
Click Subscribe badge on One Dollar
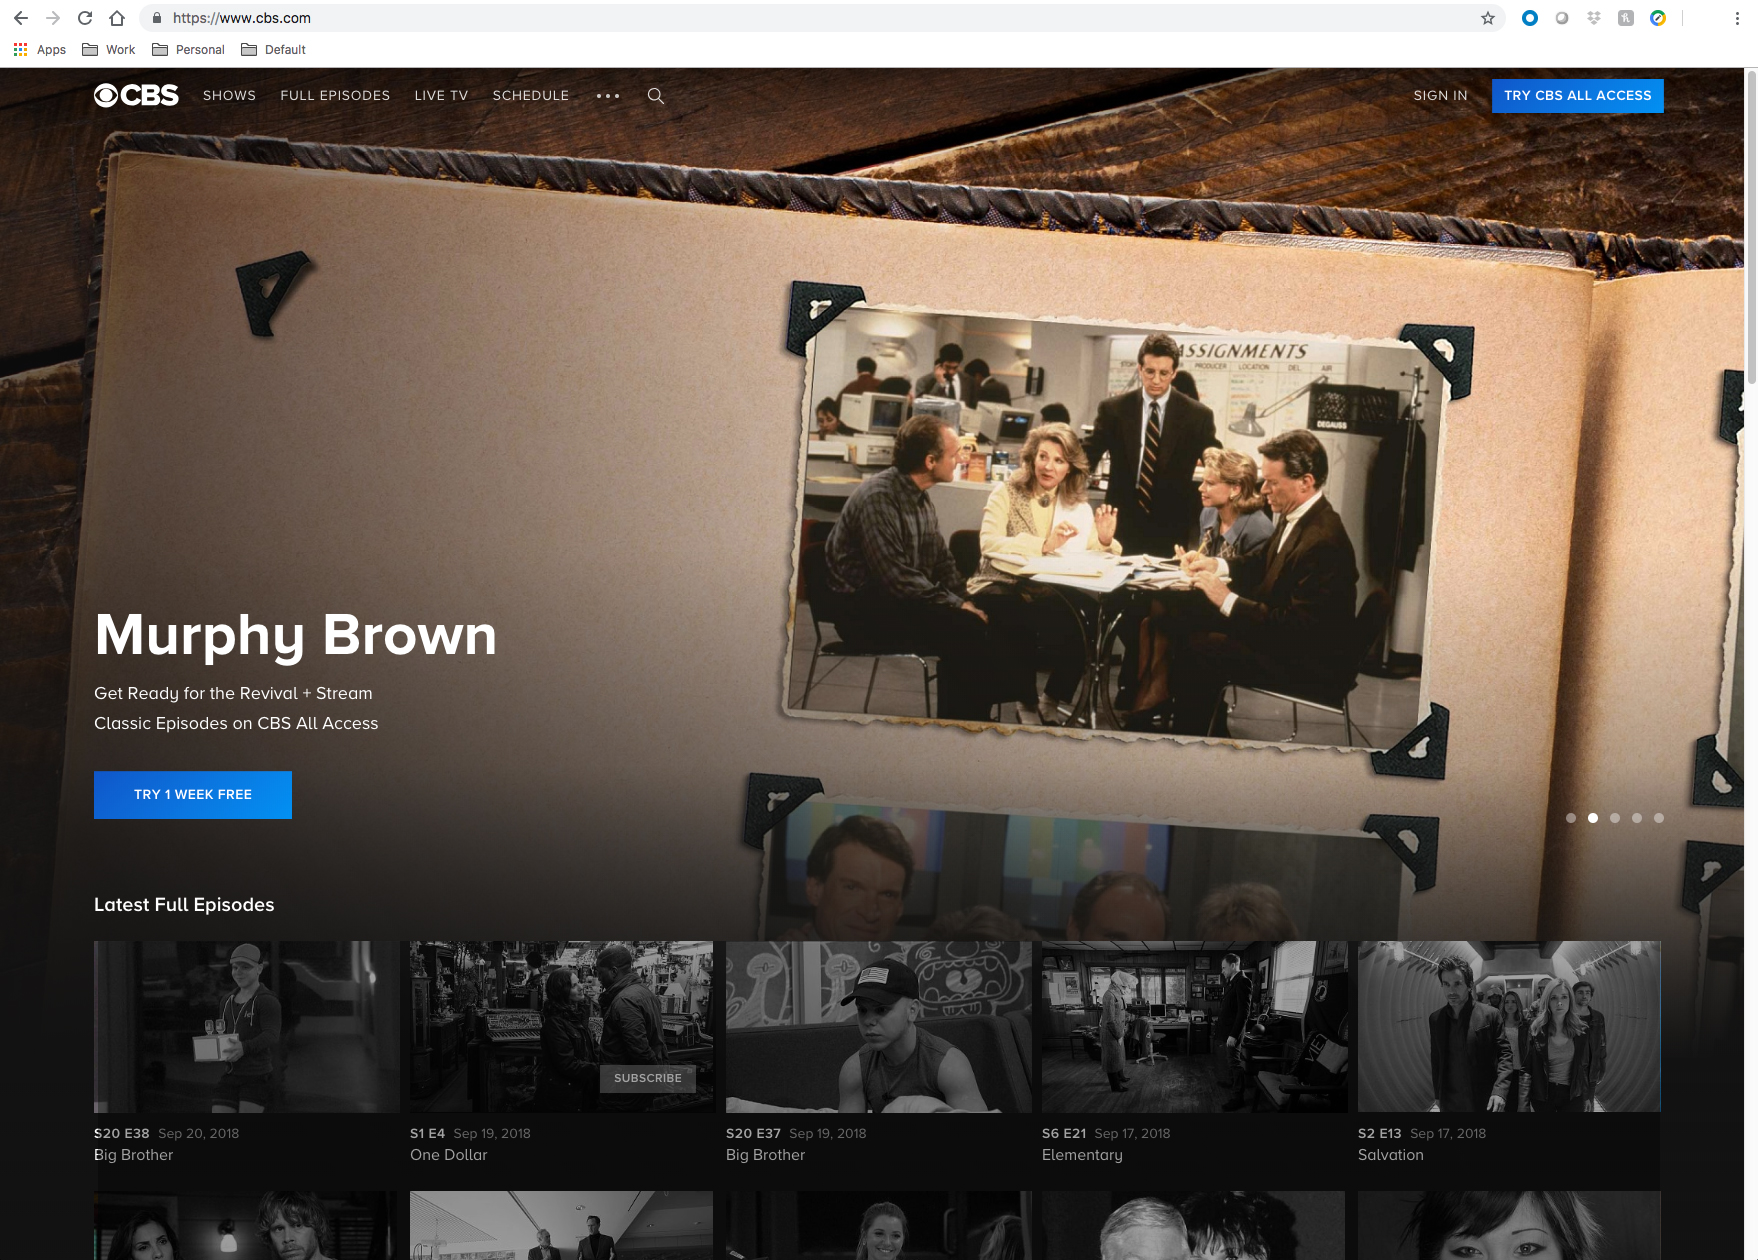pyautogui.click(x=648, y=1078)
